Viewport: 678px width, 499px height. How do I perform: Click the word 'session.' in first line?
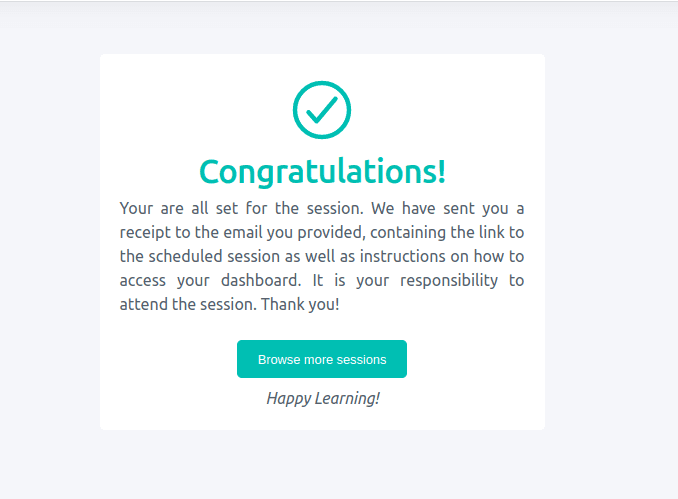335,208
